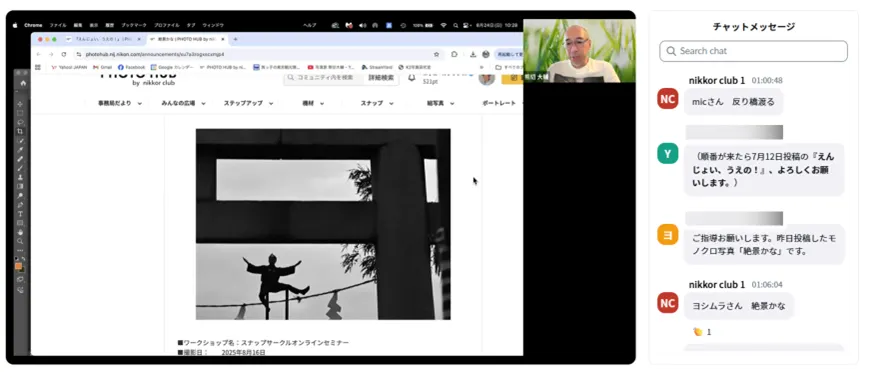Screen dimensions: 886x378
Task: Expand the 組写真 menu
Action: point(441,103)
